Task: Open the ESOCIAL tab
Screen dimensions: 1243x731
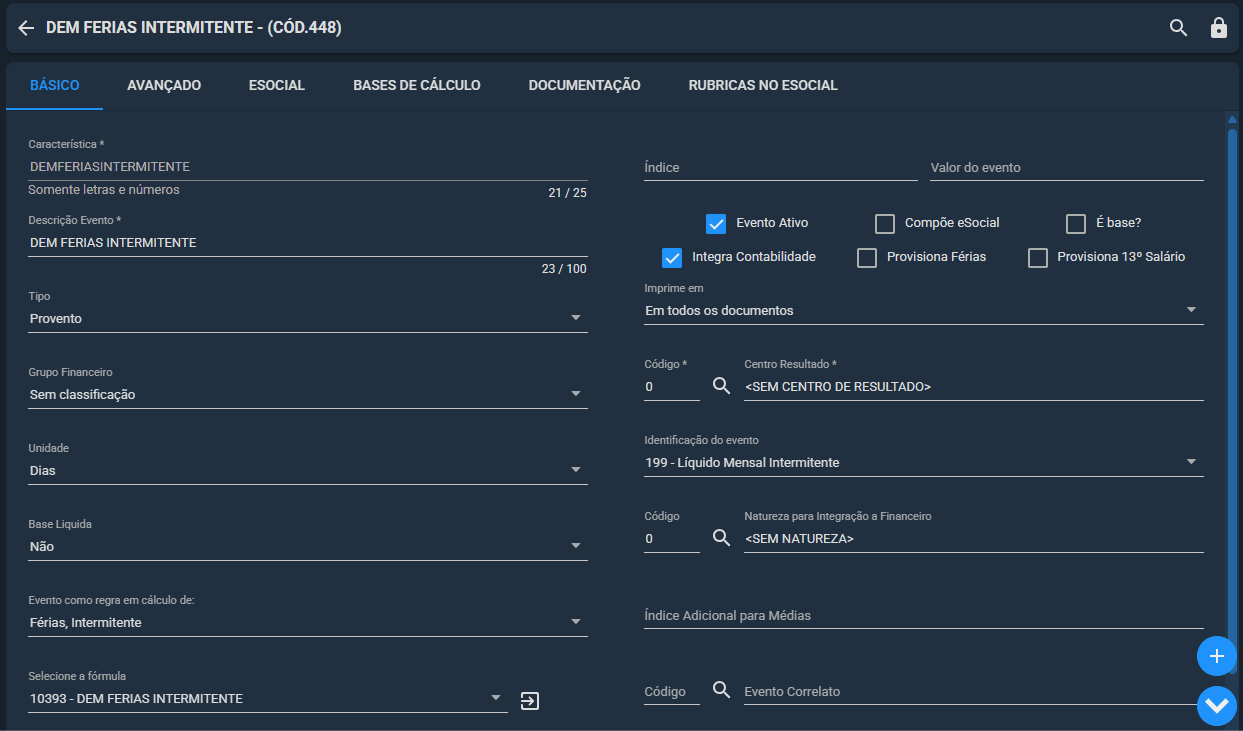Action: point(277,85)
